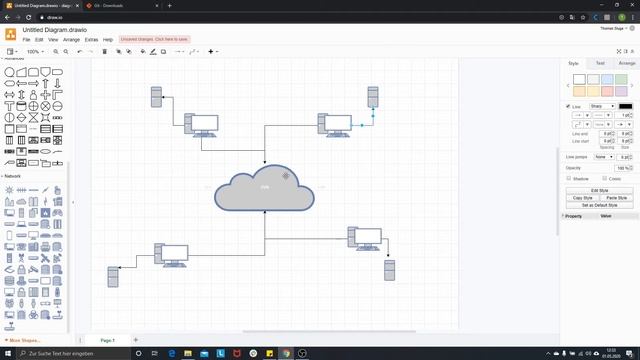Viewport: 640px width, 360px height.
Task: Click the black line color swatch
Action: pyautogui.click(x=625, y=106)
